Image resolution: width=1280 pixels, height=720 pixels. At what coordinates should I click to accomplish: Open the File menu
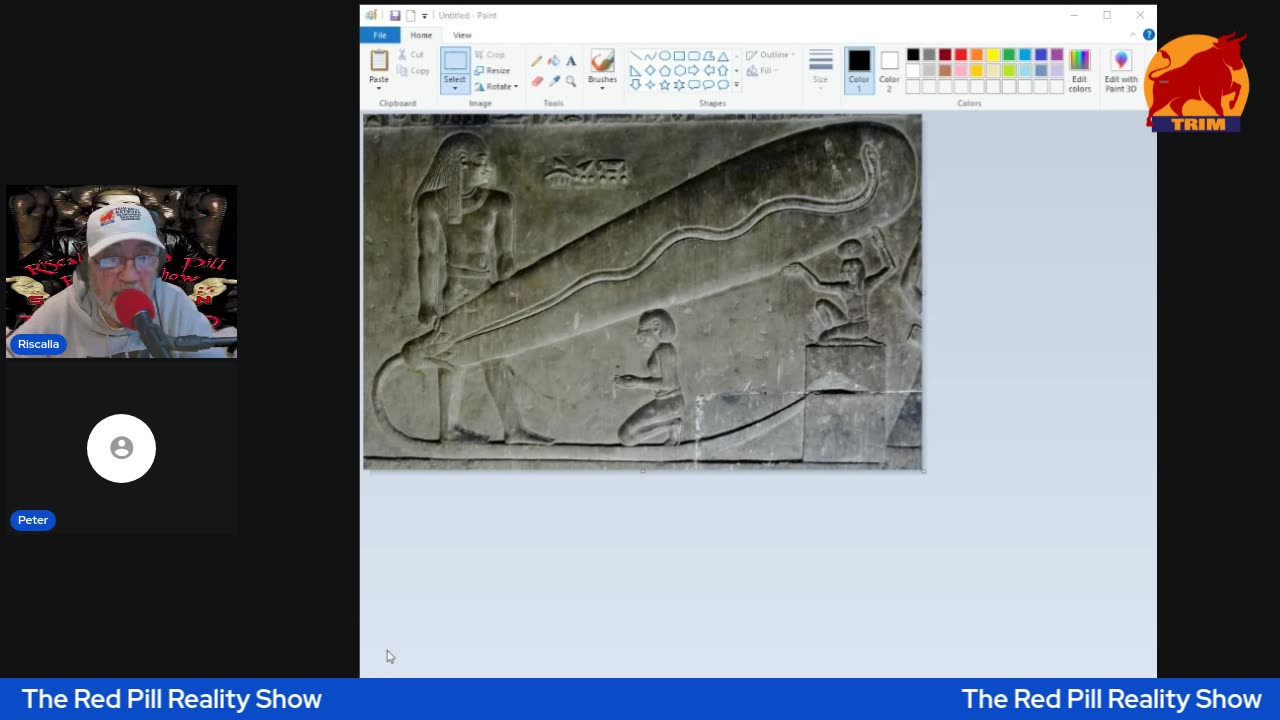(380, 35)
